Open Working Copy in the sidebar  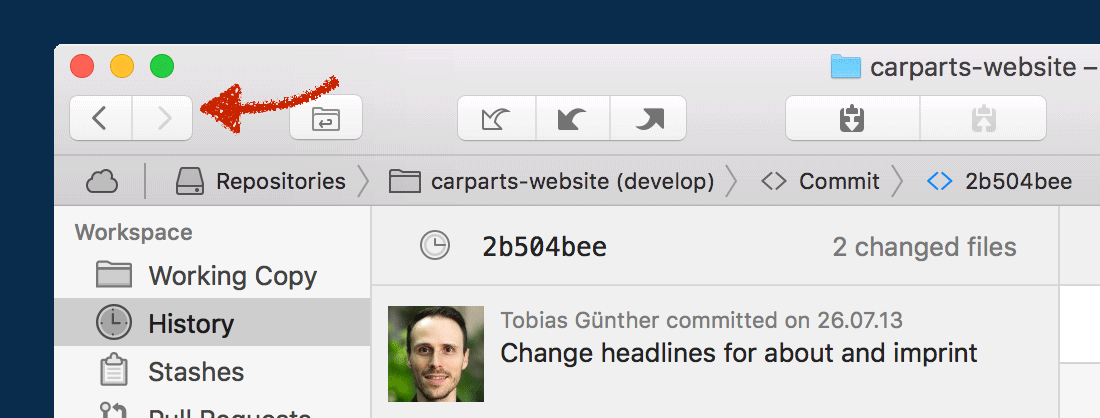[x=232, y=276]
